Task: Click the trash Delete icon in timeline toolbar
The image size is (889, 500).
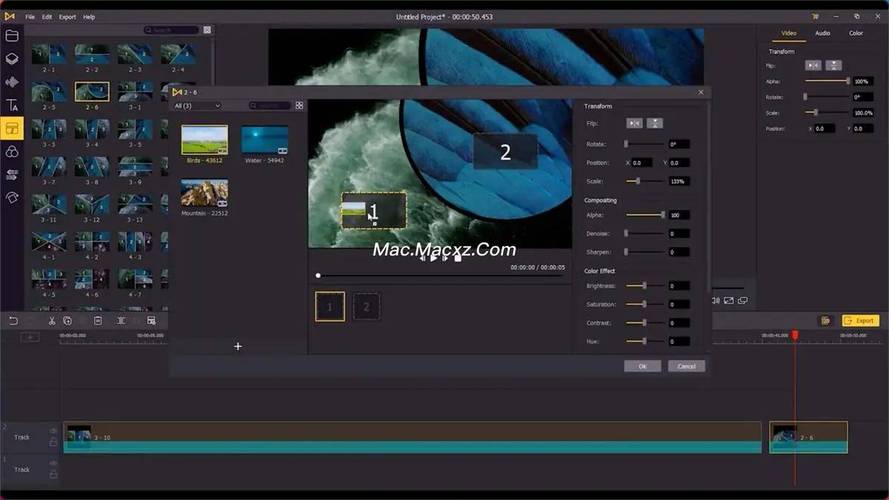Action: coord(98,321)
